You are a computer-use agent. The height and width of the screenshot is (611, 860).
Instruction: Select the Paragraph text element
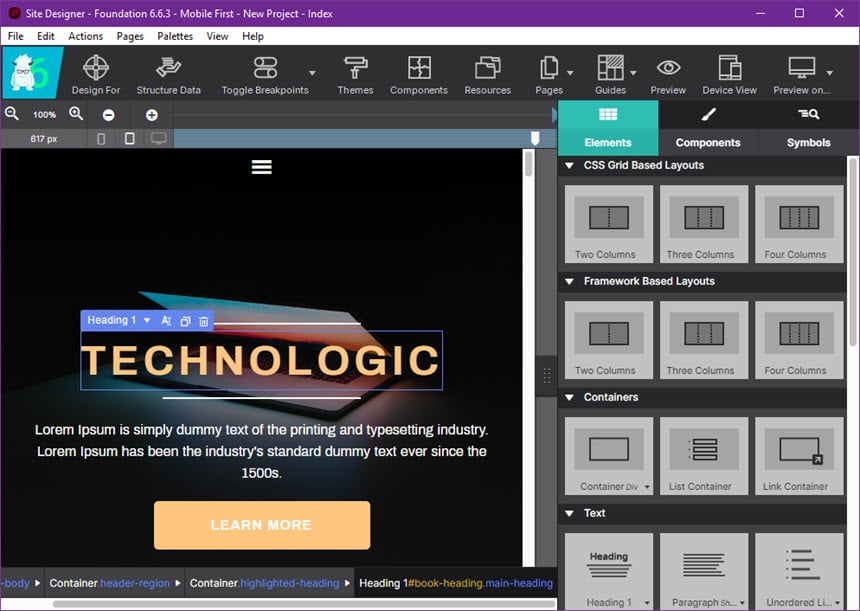(704, 572)
